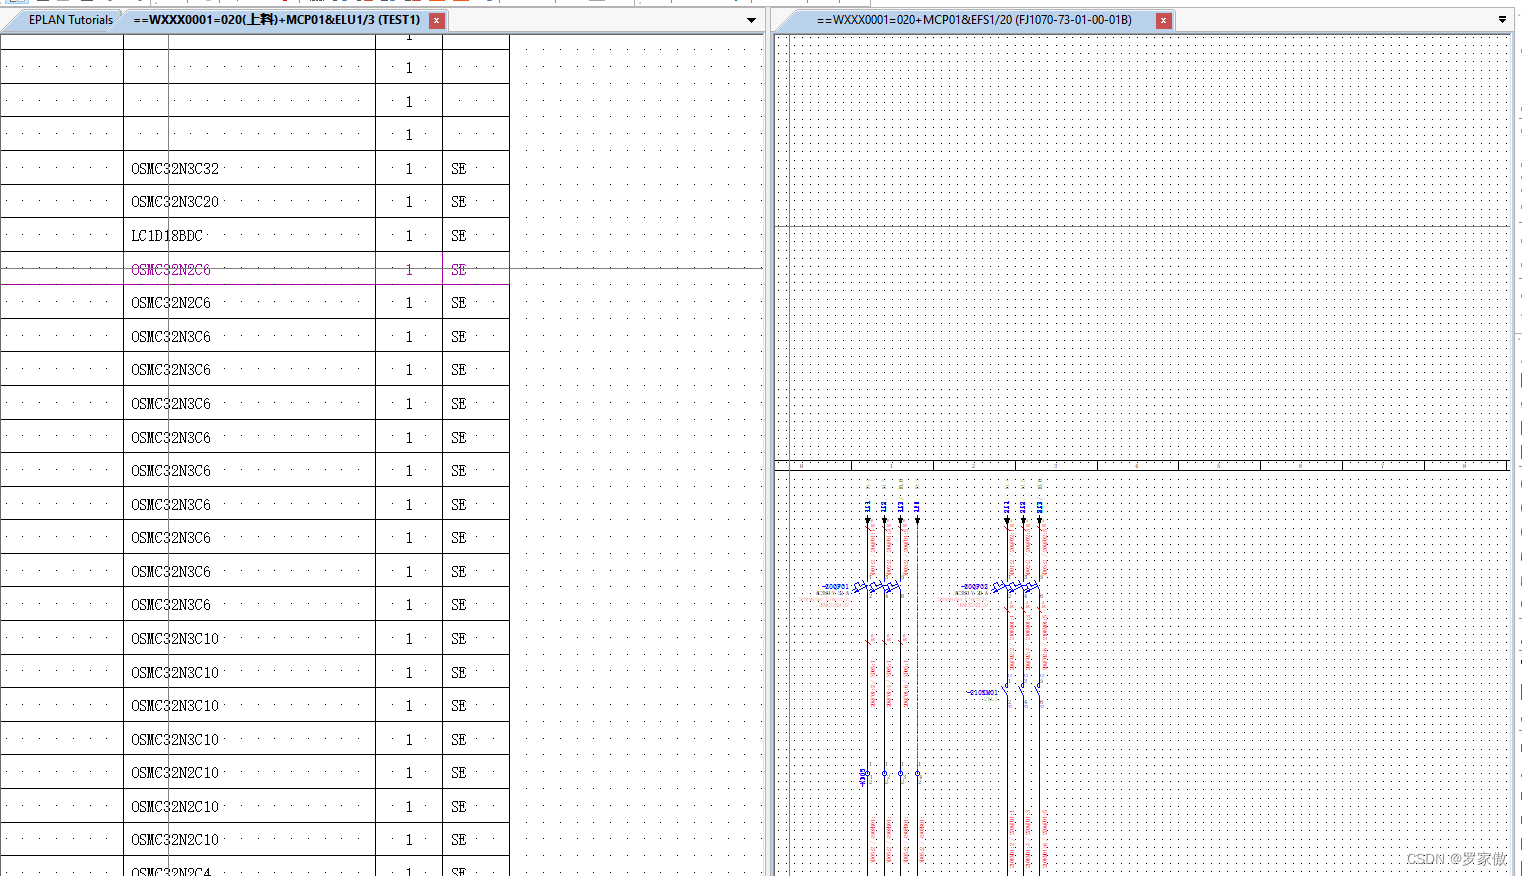The width and height of the screenshot is (1522, 876).
Task: Close the TEST1 parts list tab
Action: coord(436,19)
